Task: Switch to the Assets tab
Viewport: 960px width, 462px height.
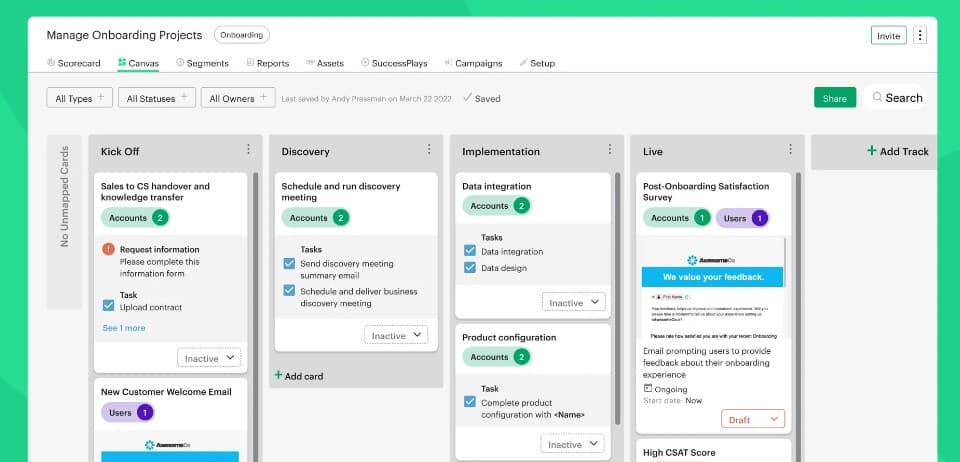Action: [x=325, y=63]
